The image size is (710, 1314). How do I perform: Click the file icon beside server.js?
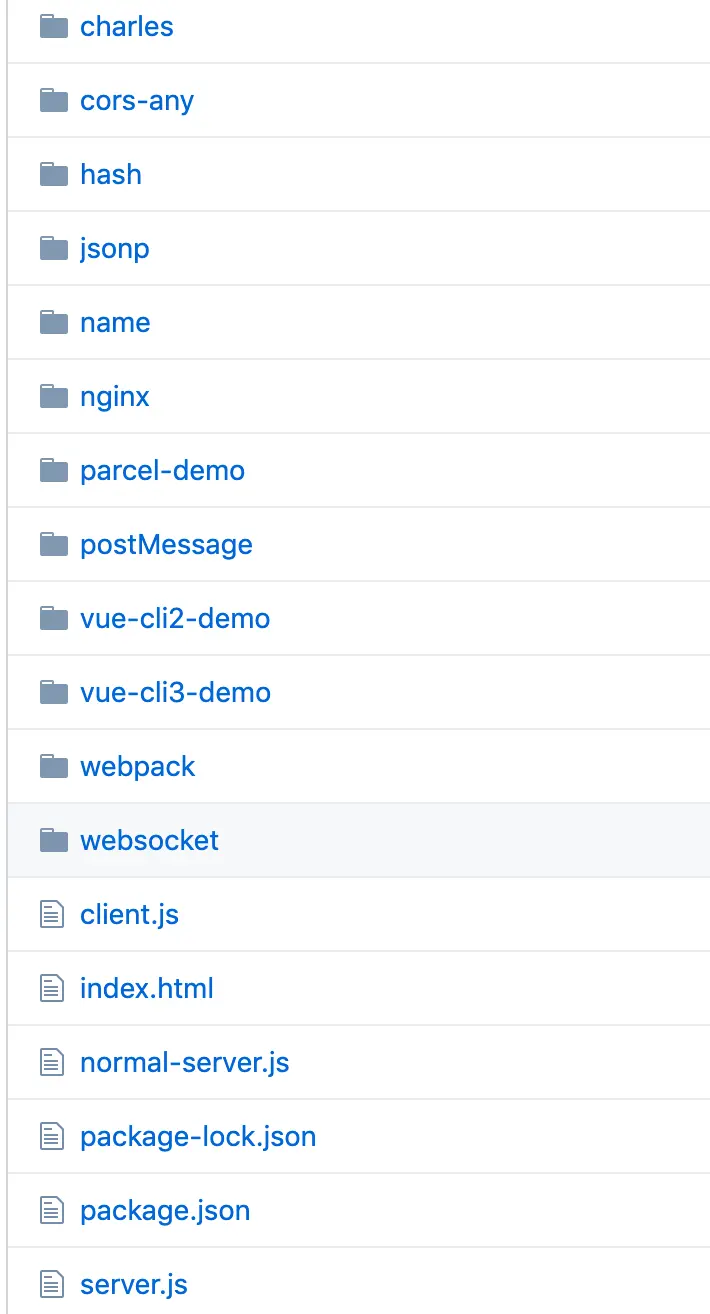[52, 1284]
